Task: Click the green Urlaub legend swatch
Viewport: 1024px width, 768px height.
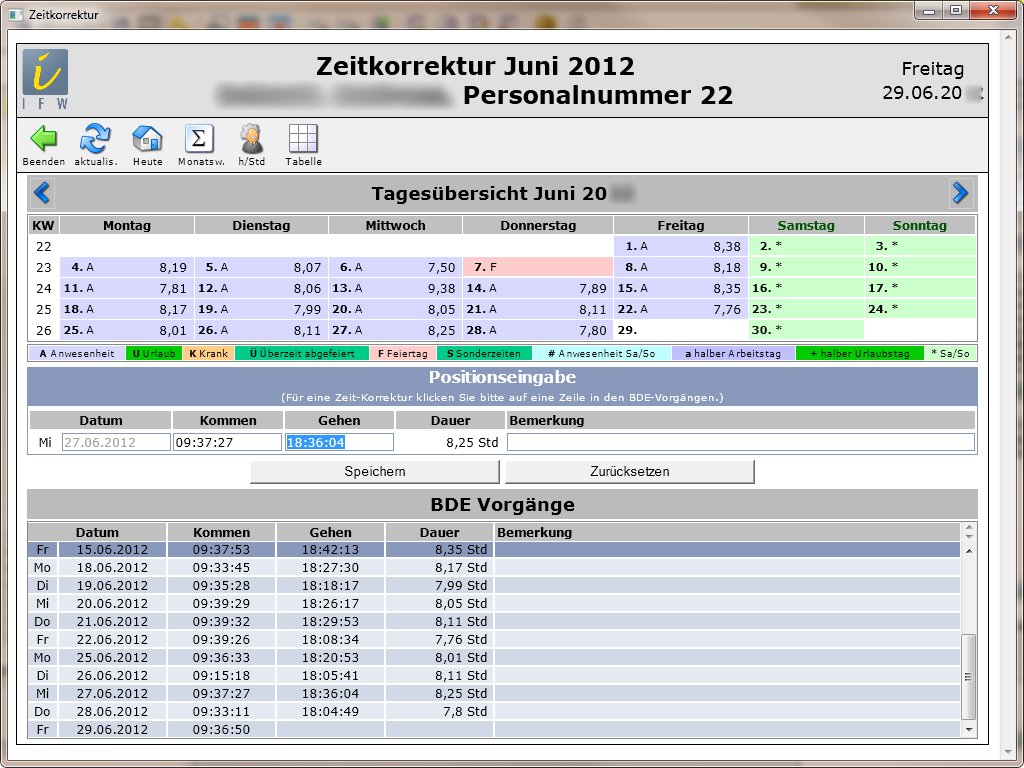Action: point(151,354)
